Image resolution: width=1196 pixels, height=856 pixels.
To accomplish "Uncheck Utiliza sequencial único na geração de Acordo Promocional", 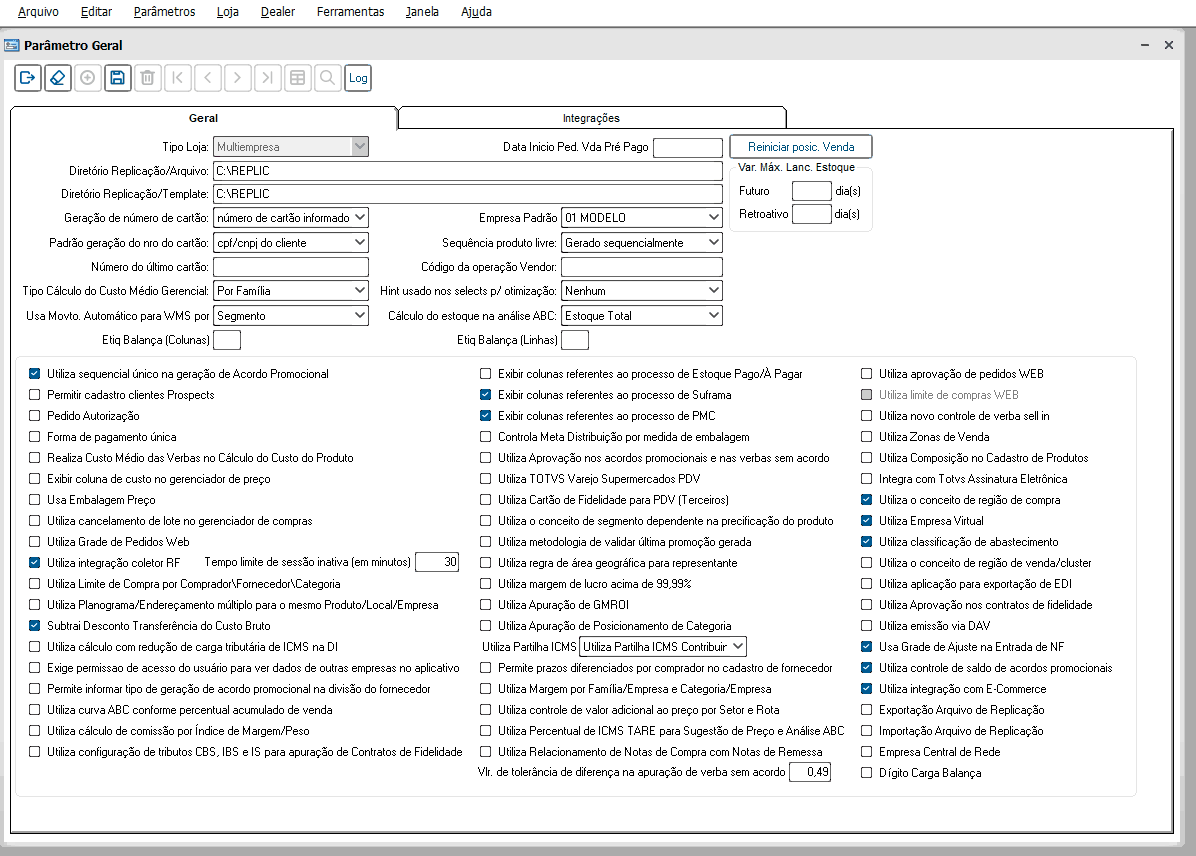I will (x=34, y=374).
